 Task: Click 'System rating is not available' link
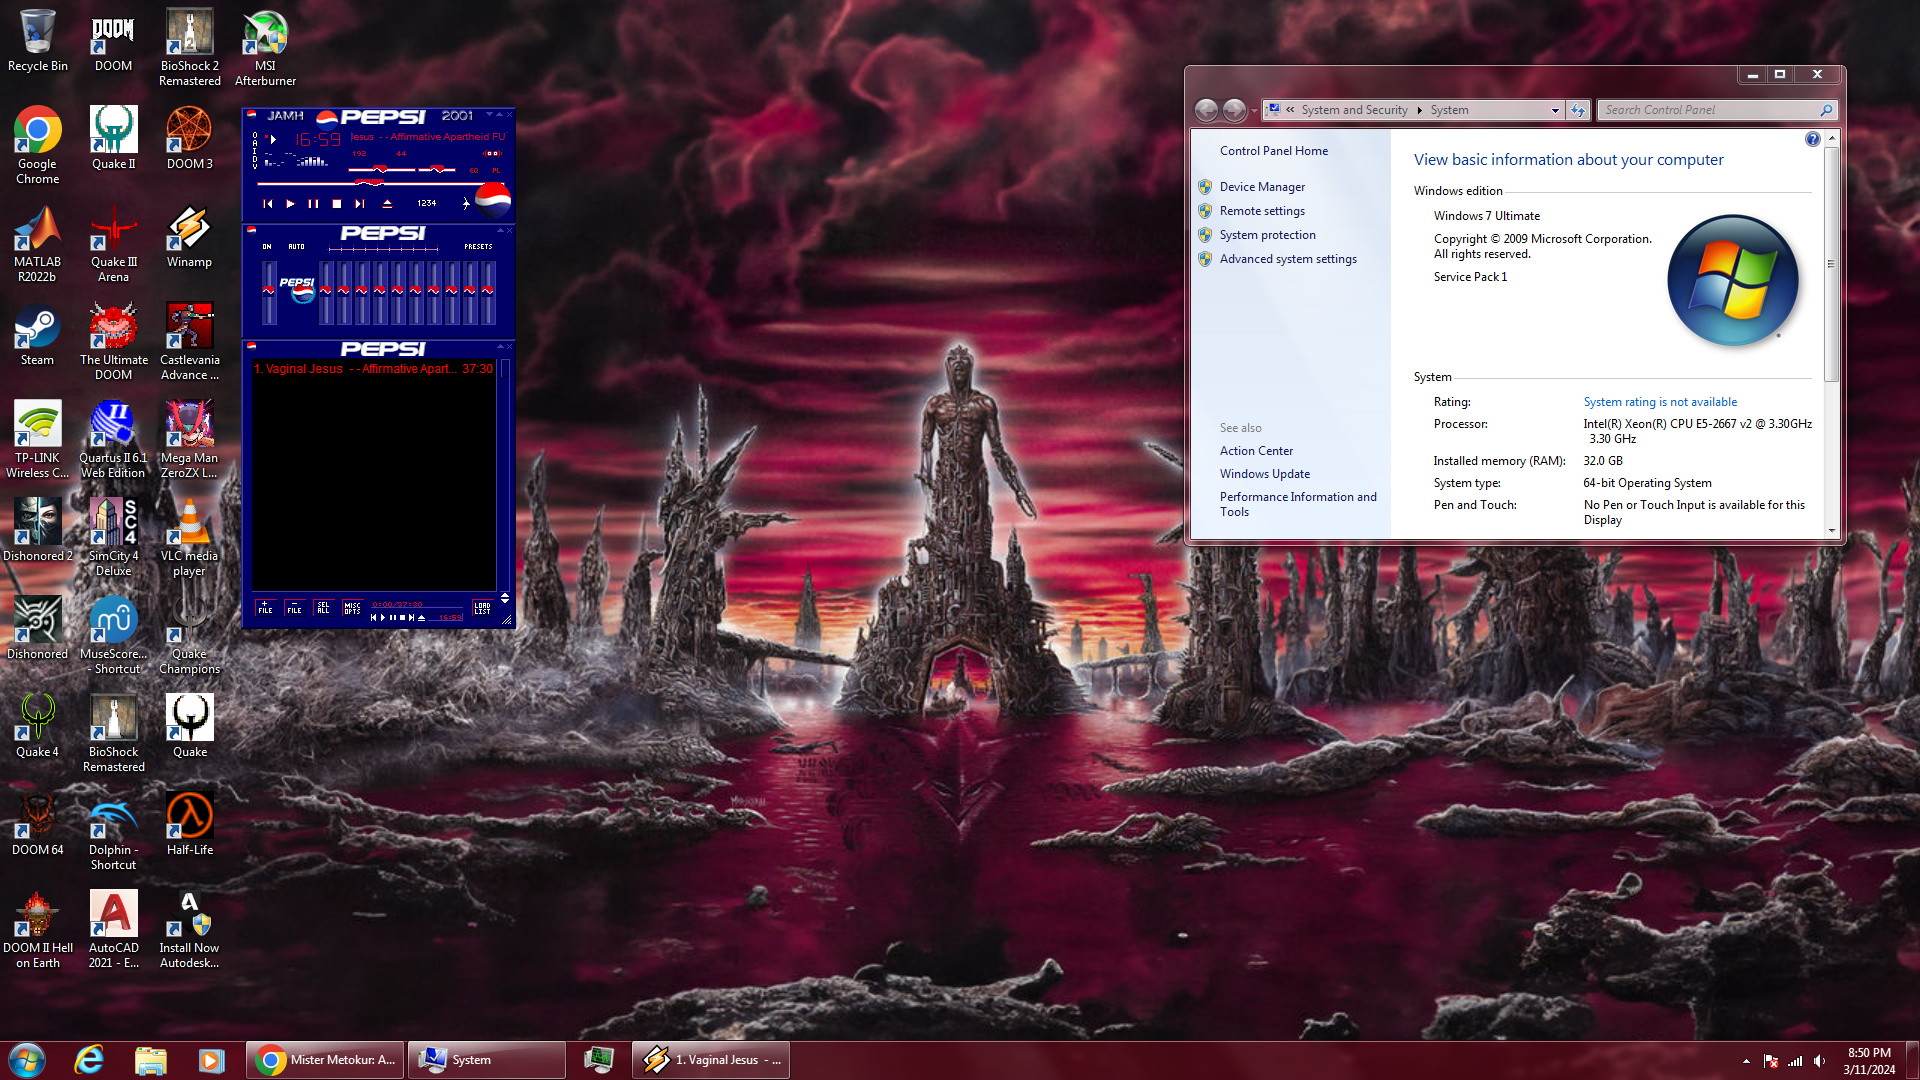coord(1660,402)
